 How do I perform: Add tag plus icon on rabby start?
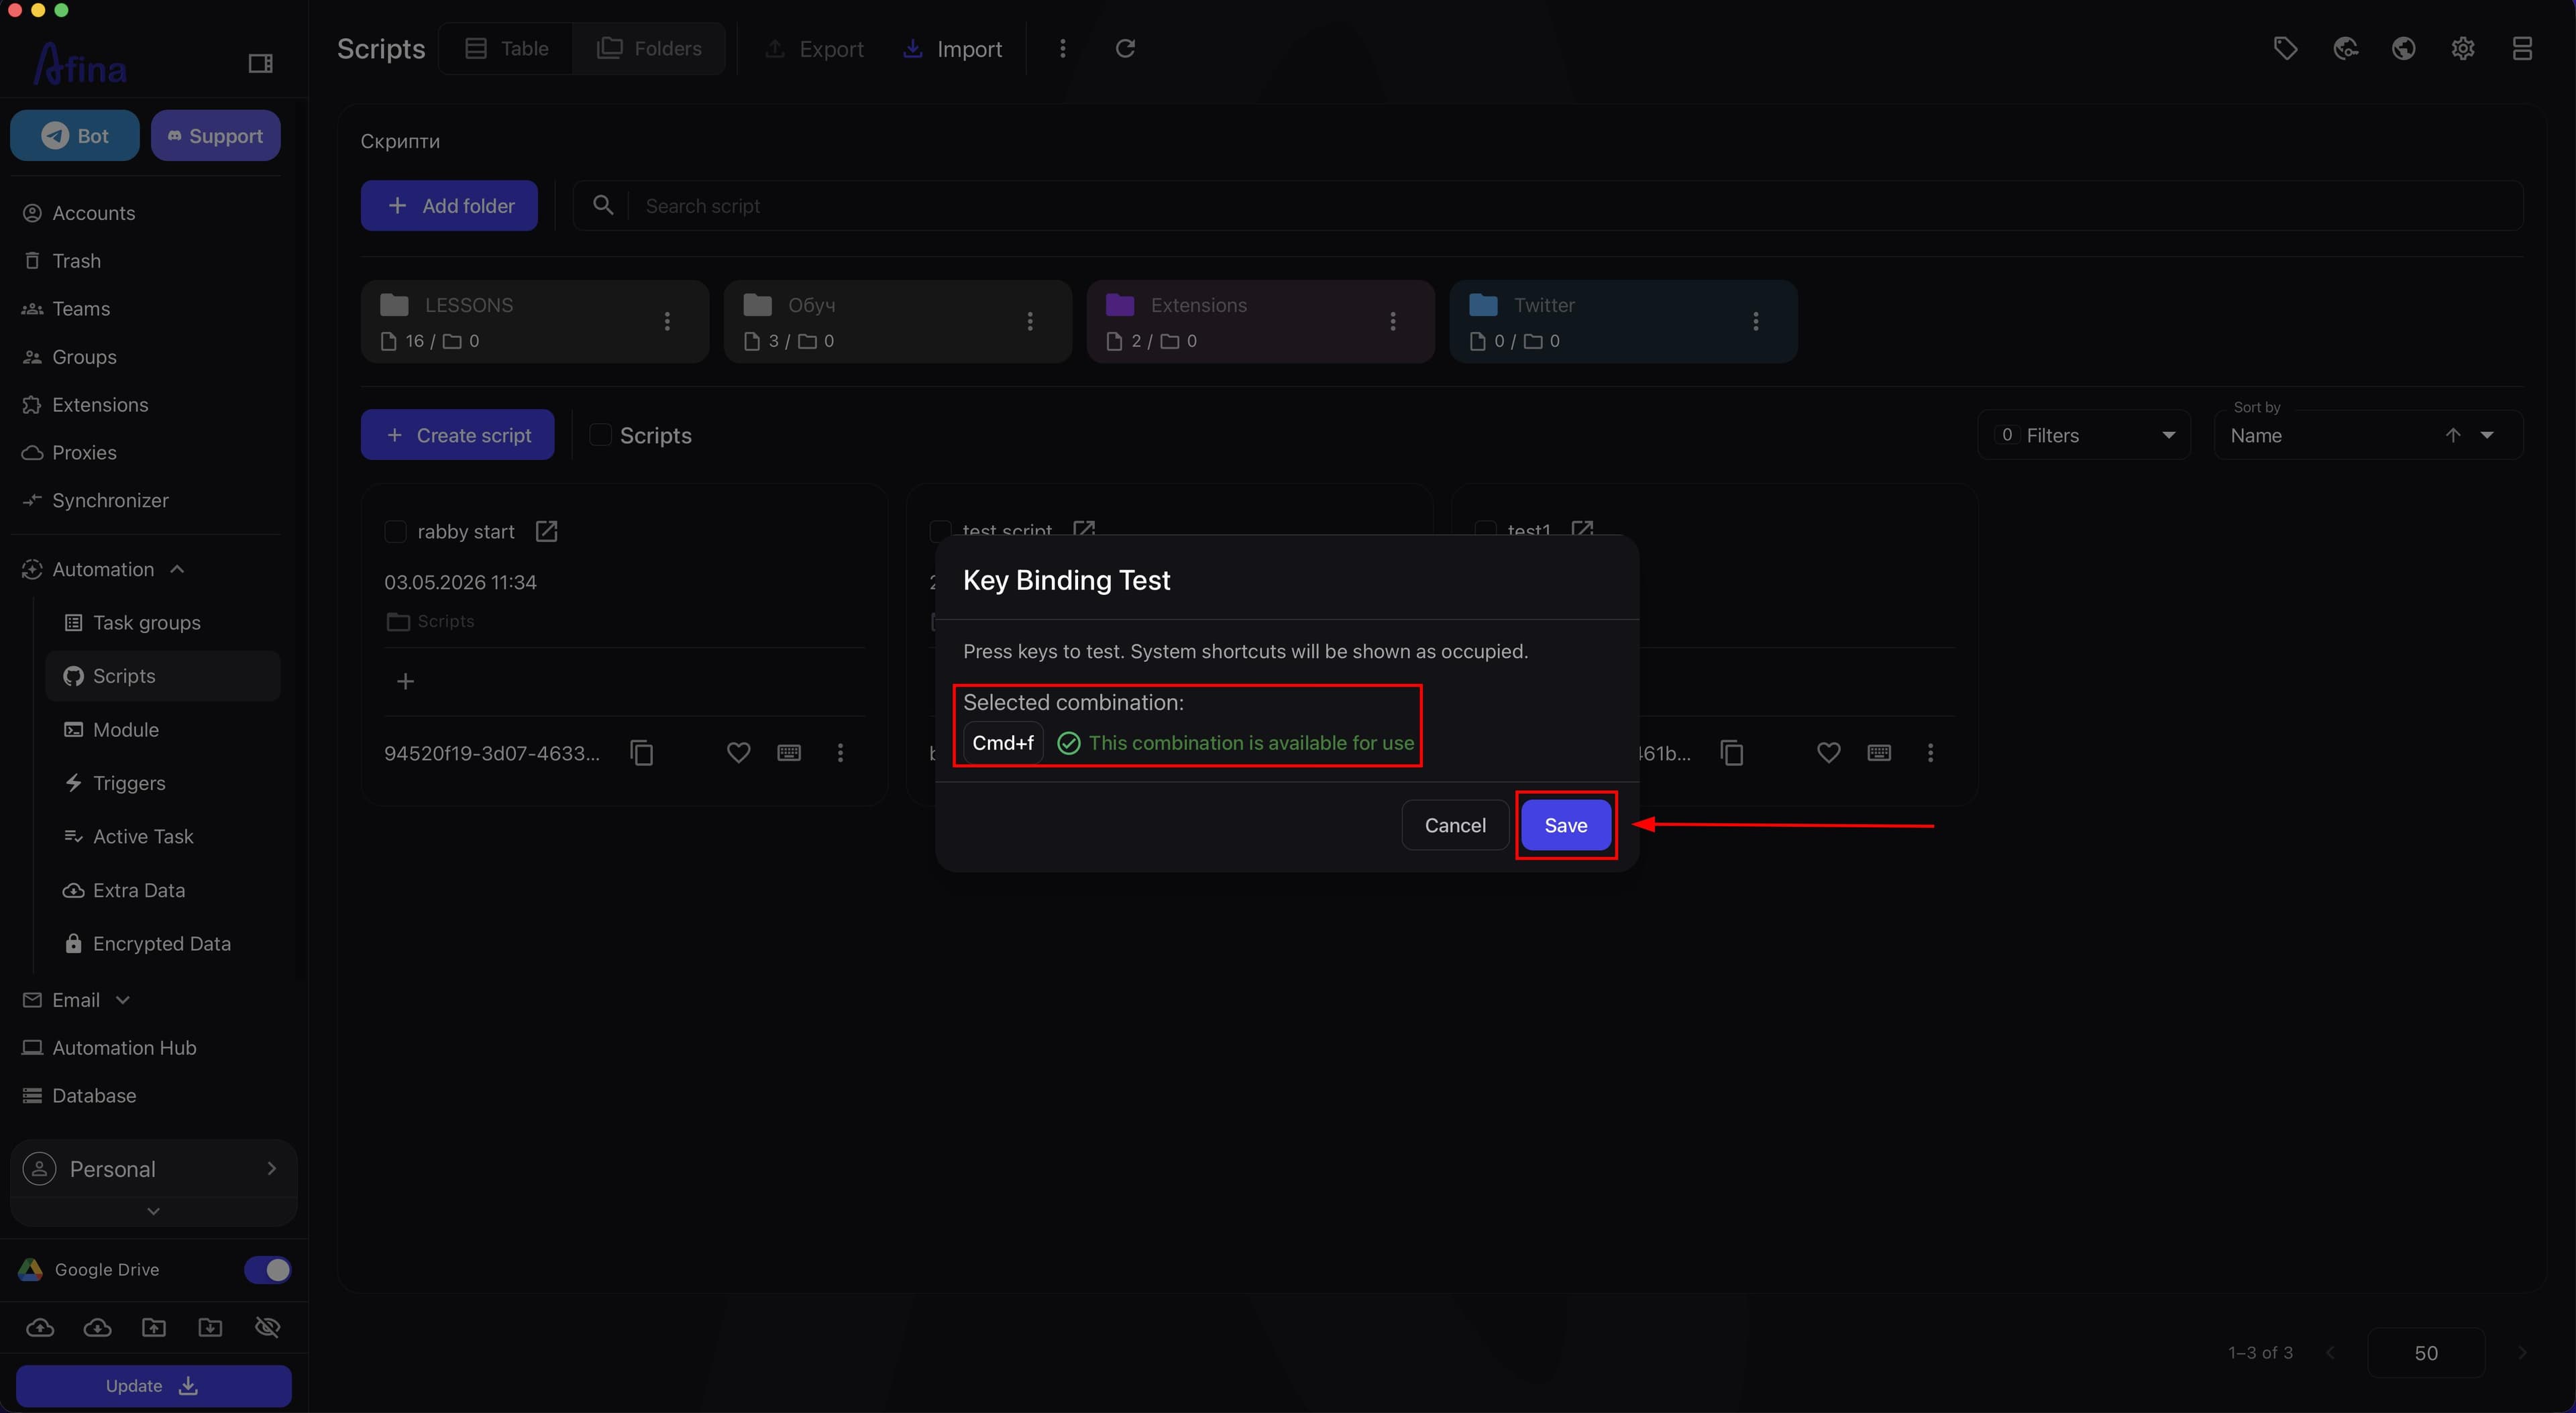[405, 681]
